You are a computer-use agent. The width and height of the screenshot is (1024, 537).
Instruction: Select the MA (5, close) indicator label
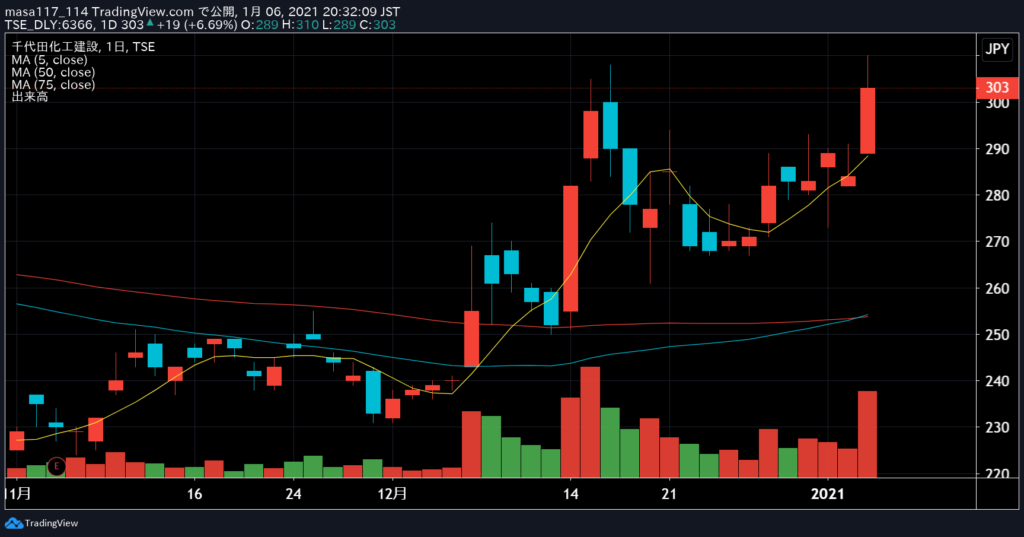click(49, 59)
